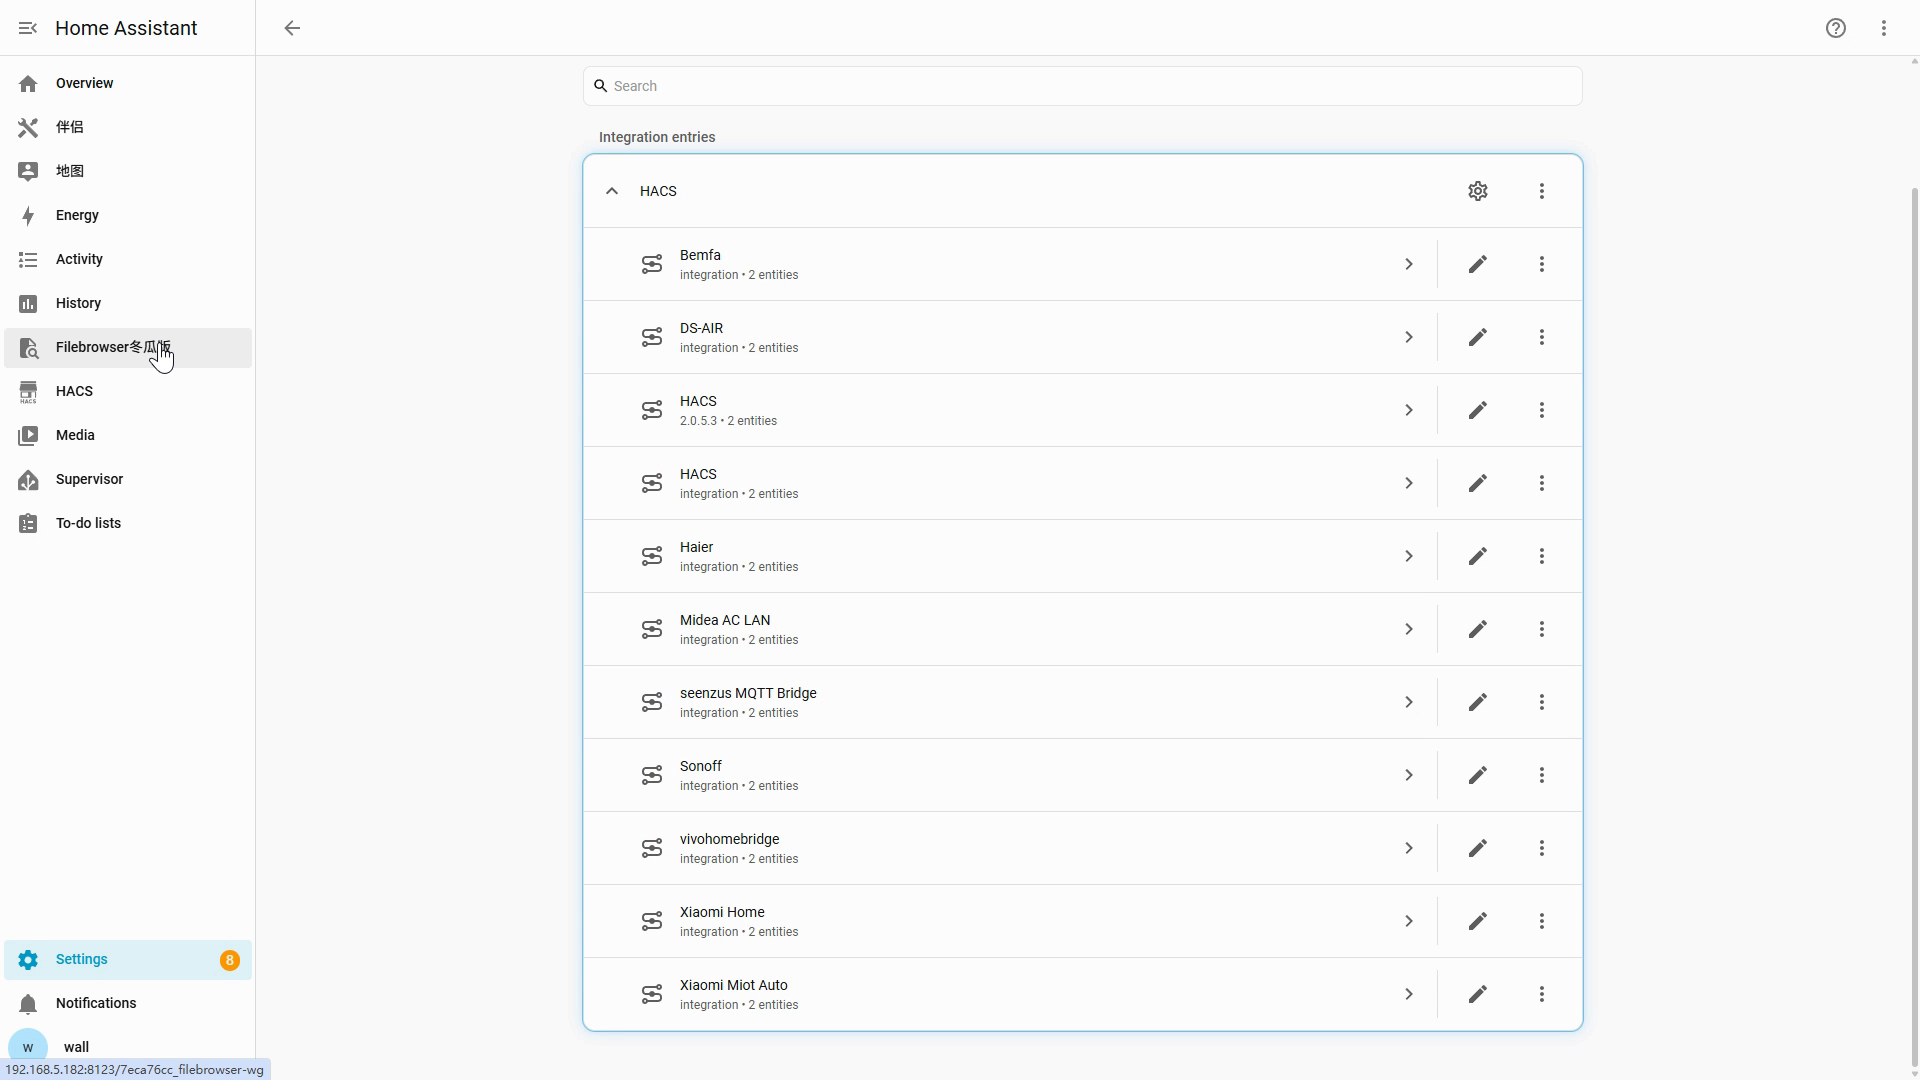This screenshot has height=1080, width=1920.
Task: Edit the vivohomebridge entry
Action: point(1478,848)
